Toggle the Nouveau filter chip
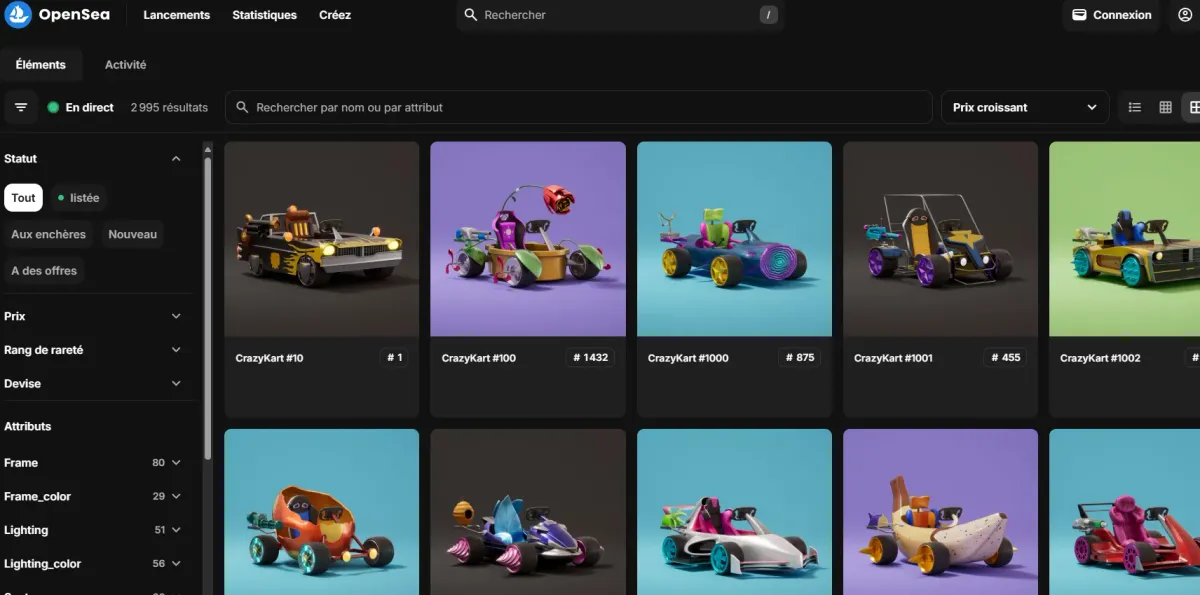Image resolution: width=1200 pixels, height=595 pixels. coord(132,234)
